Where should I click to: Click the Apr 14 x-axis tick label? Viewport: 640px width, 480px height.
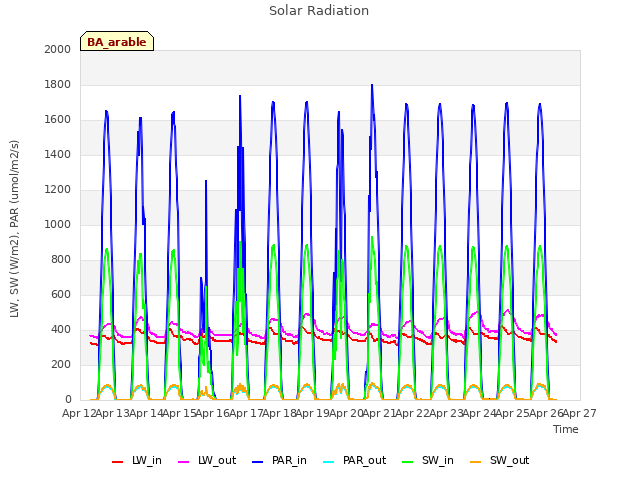(146, 413)
